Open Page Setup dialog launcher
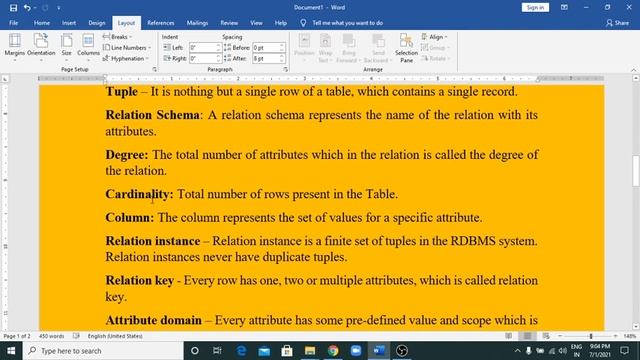Image resolution: width=640 pixels, height=360 pixels. (154, 69)
